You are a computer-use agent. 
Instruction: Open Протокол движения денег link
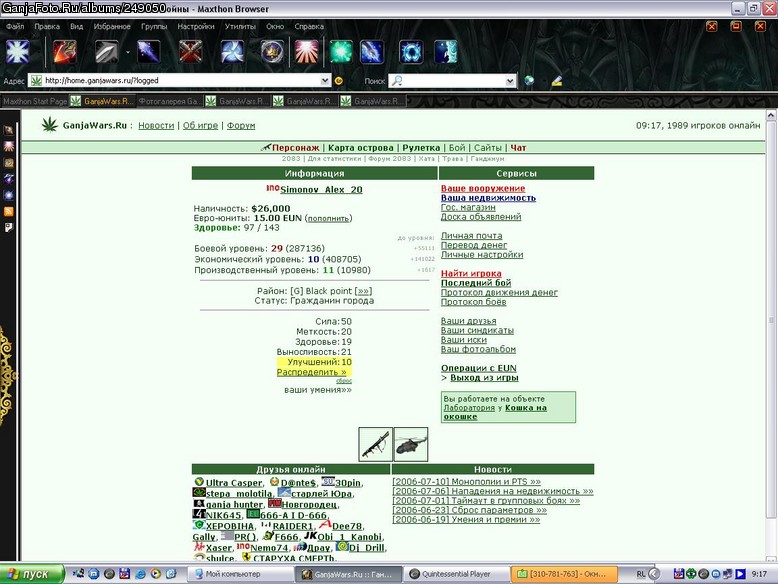pyautogui.click(x=499, y=292)
